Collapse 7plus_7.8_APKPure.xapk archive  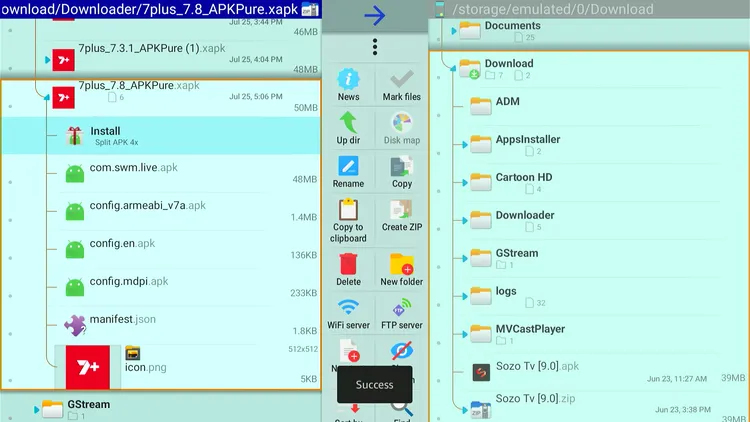coord(46,97)
